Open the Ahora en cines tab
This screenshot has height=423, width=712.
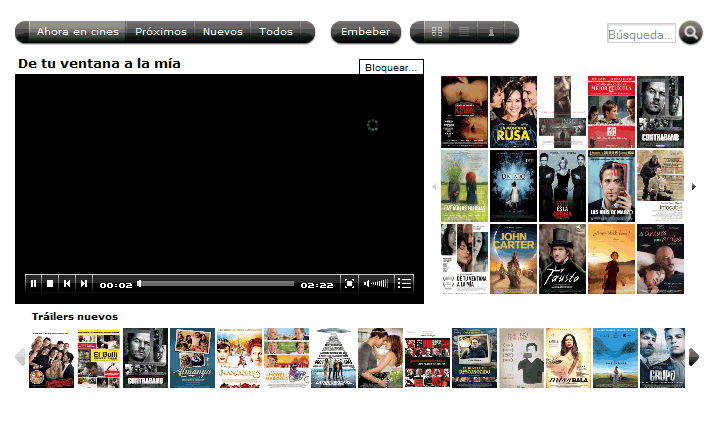click(x=78, y=31)
